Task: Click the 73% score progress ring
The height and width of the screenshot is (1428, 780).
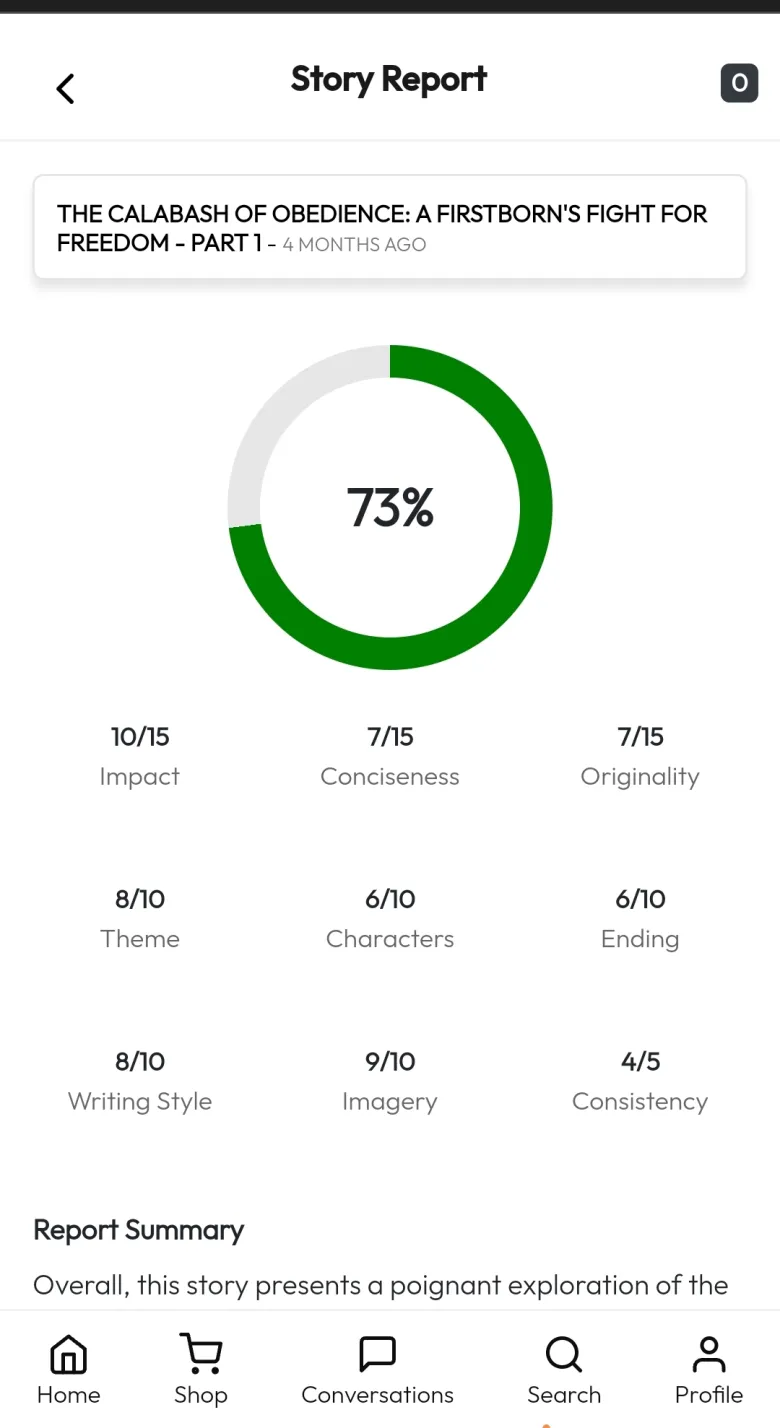Action: 390,507
